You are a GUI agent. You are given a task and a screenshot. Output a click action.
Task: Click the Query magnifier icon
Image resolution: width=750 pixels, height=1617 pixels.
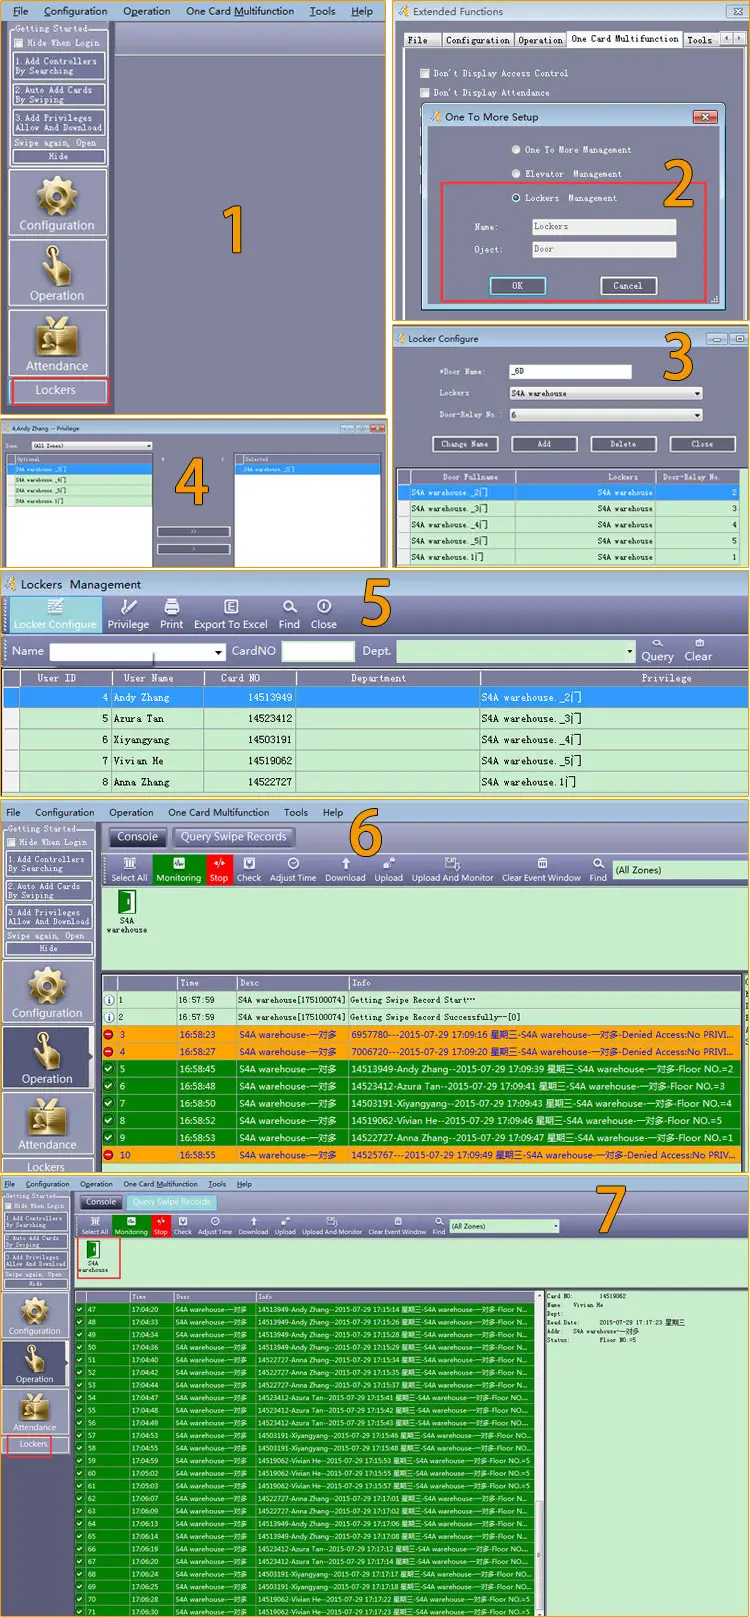point(657,643)
